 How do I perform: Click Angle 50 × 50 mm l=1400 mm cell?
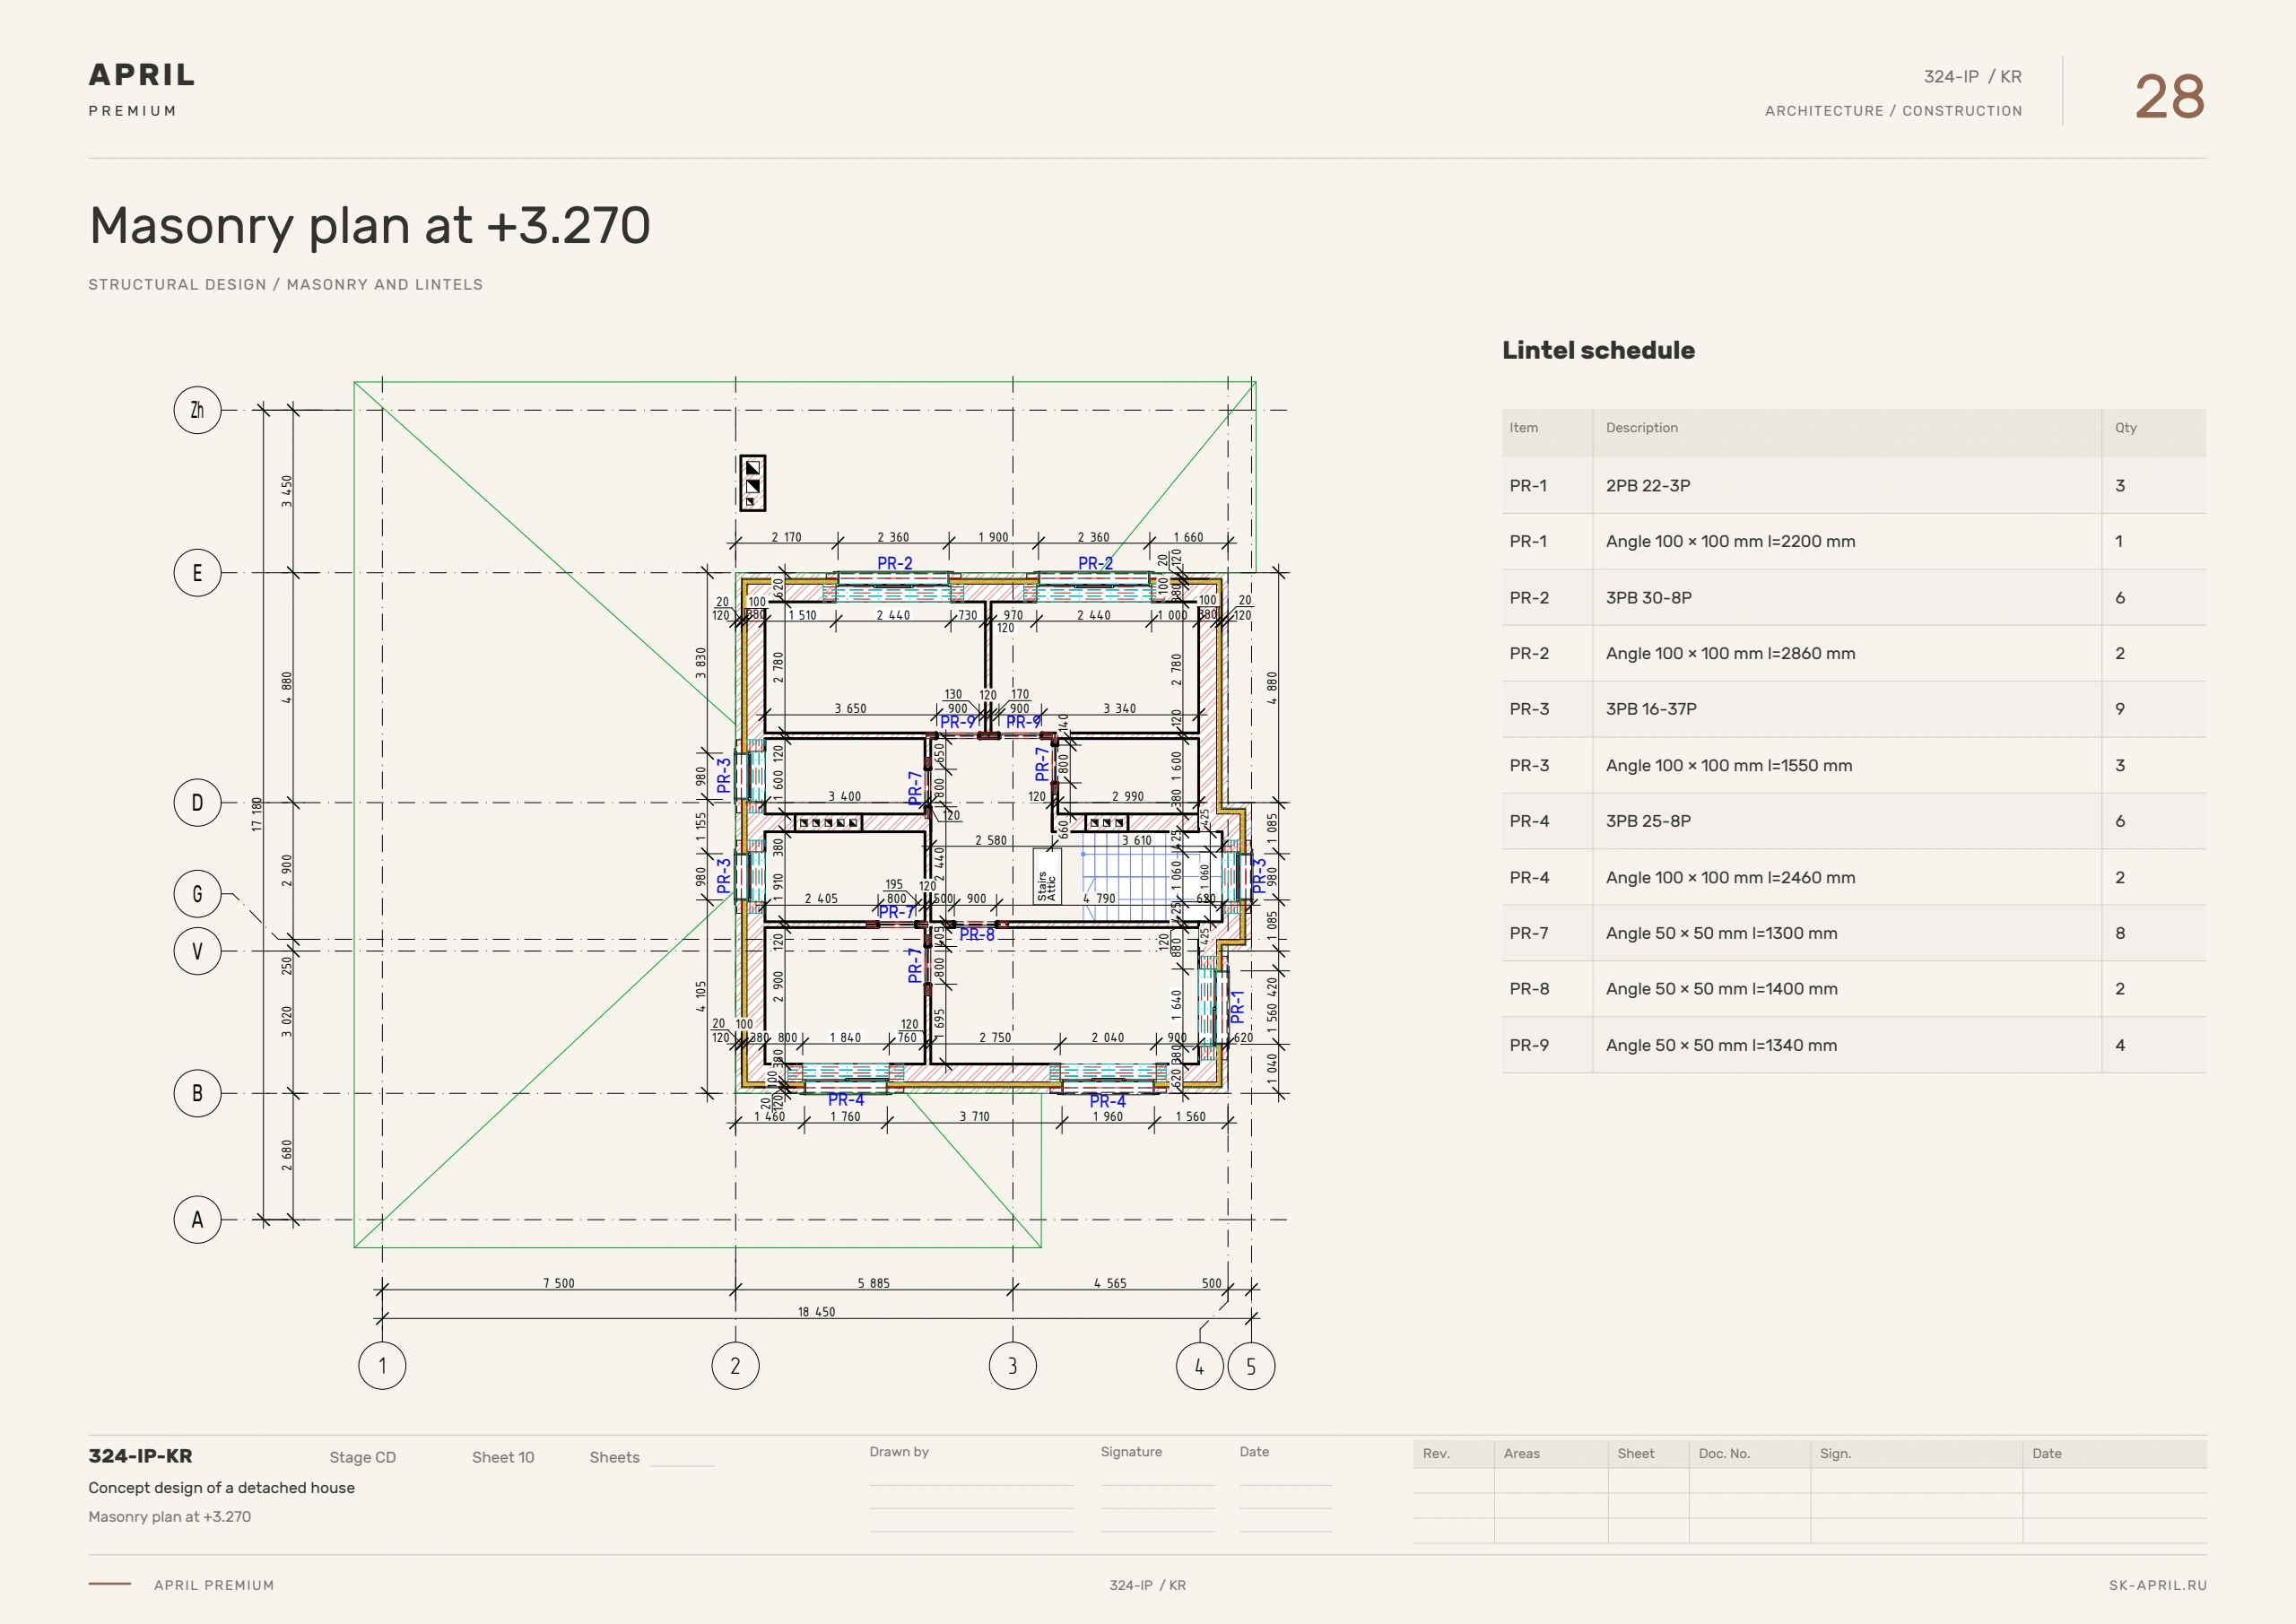tap(1847, 989)
